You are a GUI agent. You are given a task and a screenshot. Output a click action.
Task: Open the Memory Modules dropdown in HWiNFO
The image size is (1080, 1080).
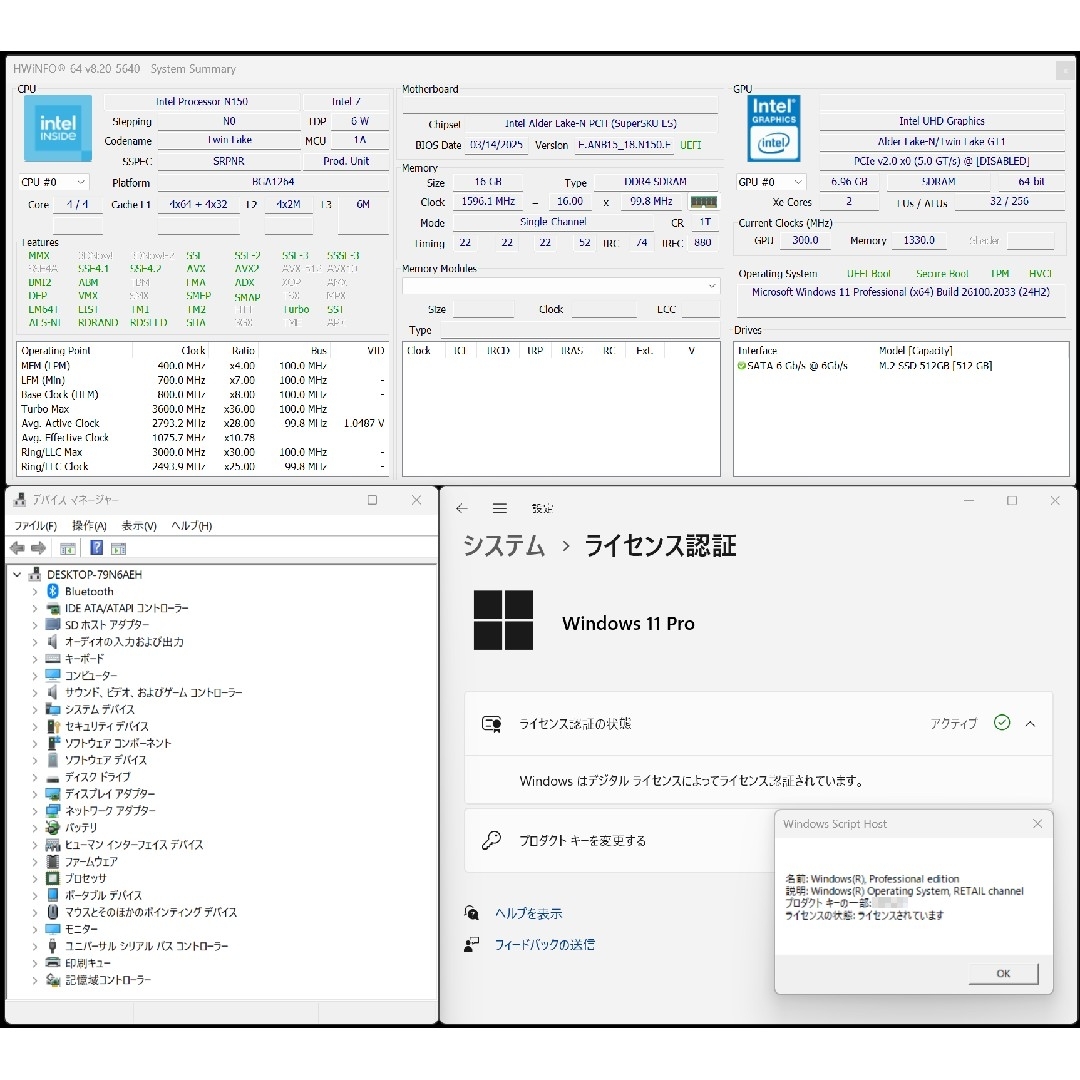561,285
